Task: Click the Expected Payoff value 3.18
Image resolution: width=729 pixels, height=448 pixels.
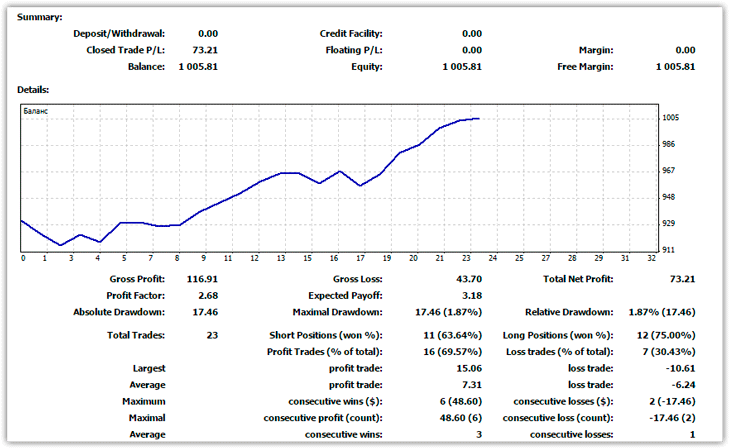Action: pyautogui.click(x=471, y=296)
